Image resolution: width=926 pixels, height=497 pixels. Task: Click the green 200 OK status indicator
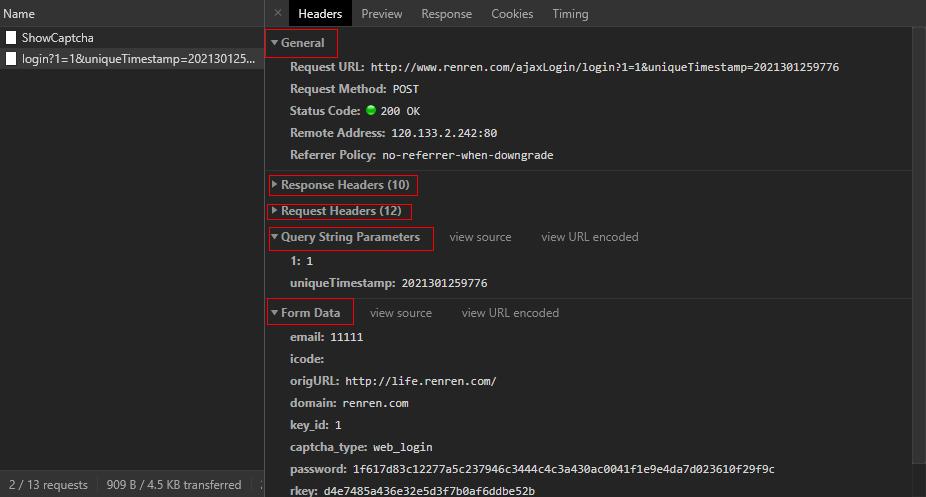371,111
